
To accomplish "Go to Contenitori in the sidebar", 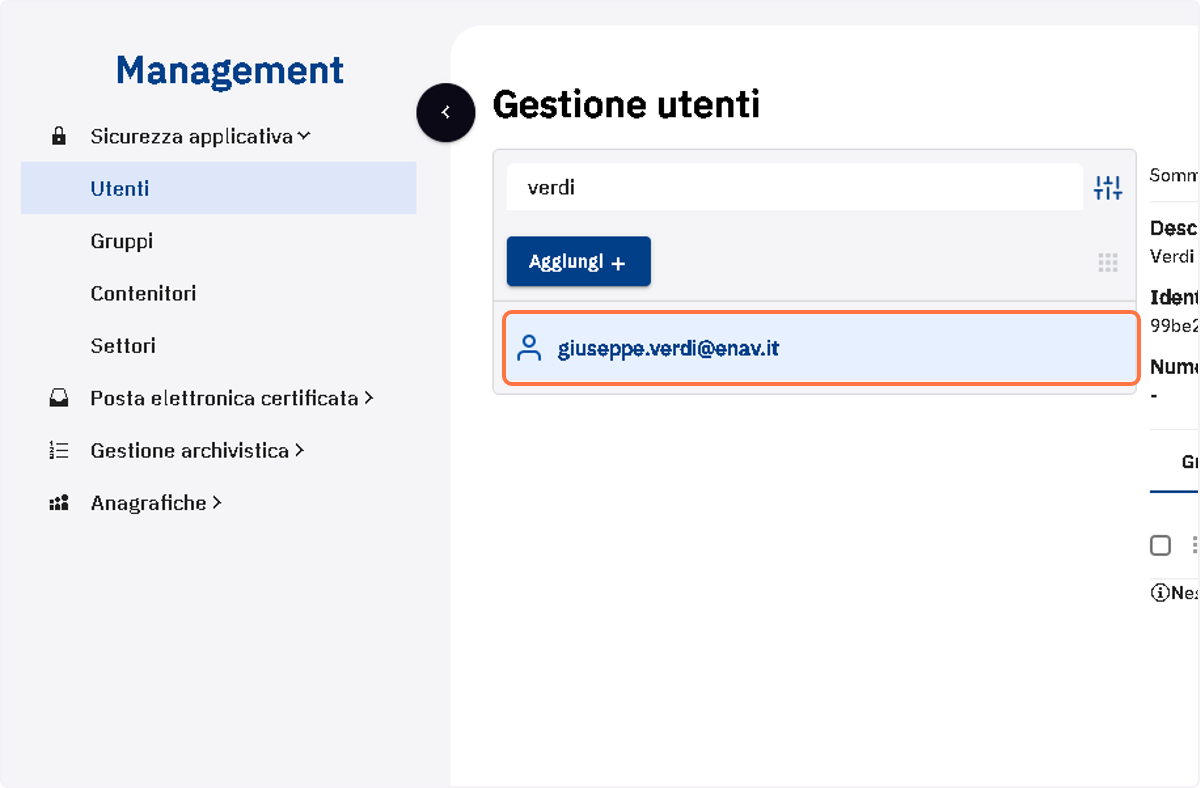I will (x=143, y=293).
